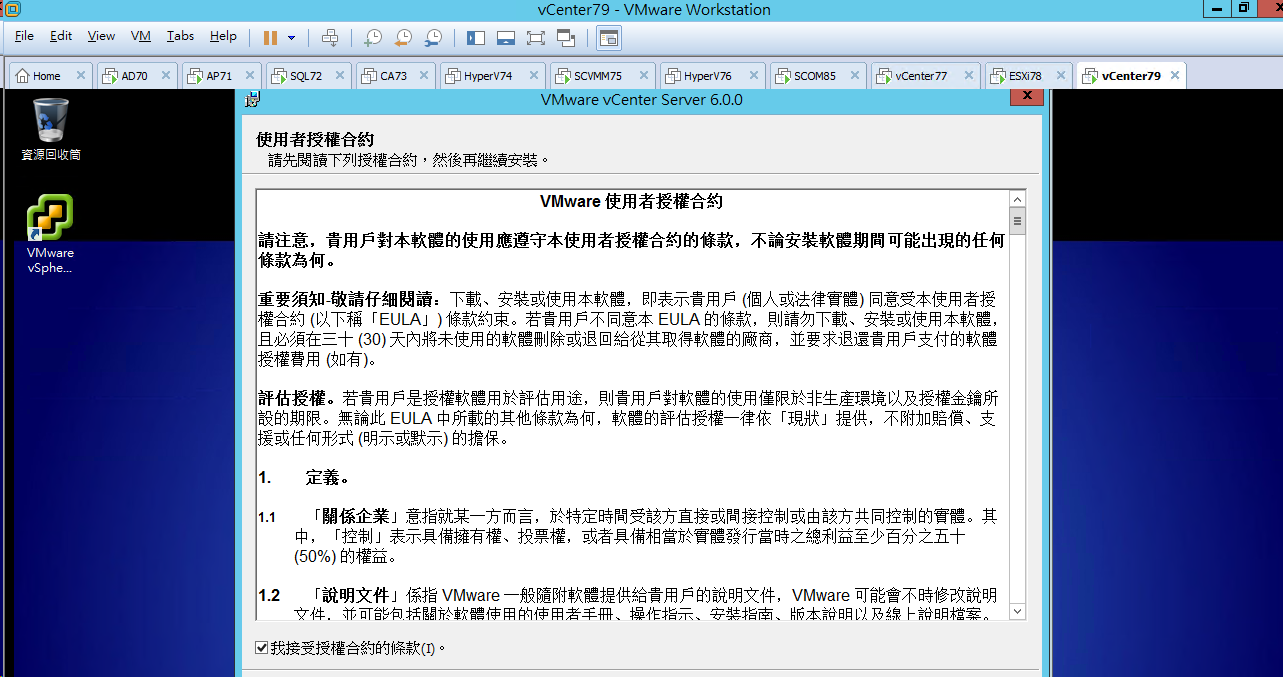Open the snapshot manager wrench icon
The width and height of the screenshot is (1283, 677).
pyautogui.click(x=433, y=37)
